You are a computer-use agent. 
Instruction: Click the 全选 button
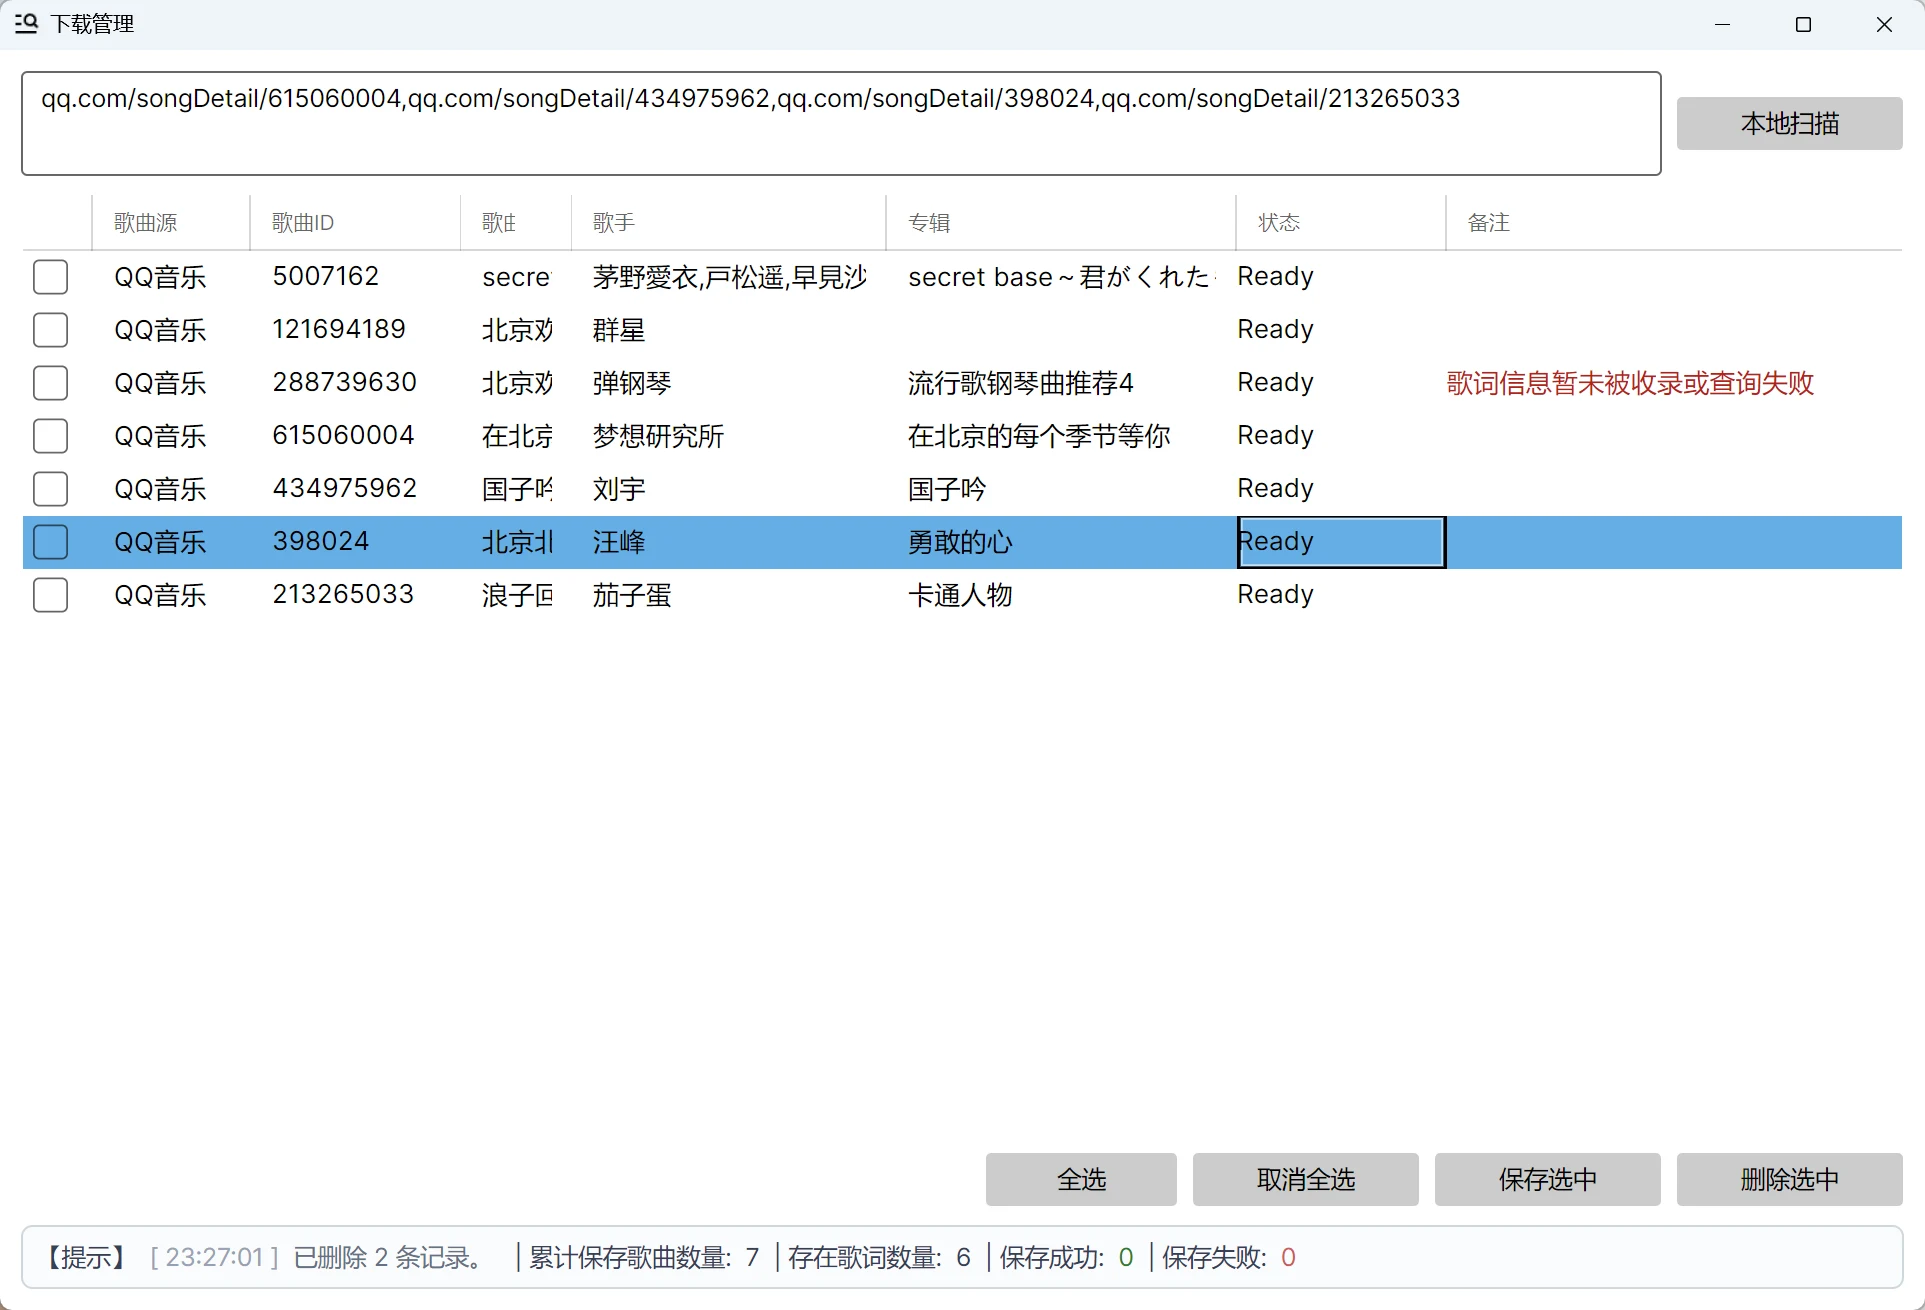(1081, 1179)
